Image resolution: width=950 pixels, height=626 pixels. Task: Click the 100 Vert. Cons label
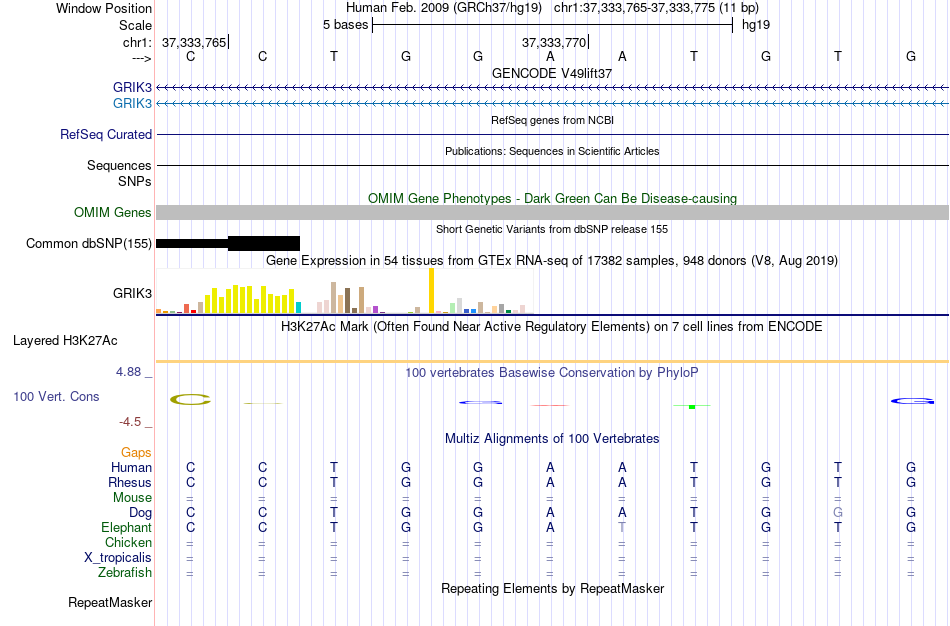coord(56,396)
